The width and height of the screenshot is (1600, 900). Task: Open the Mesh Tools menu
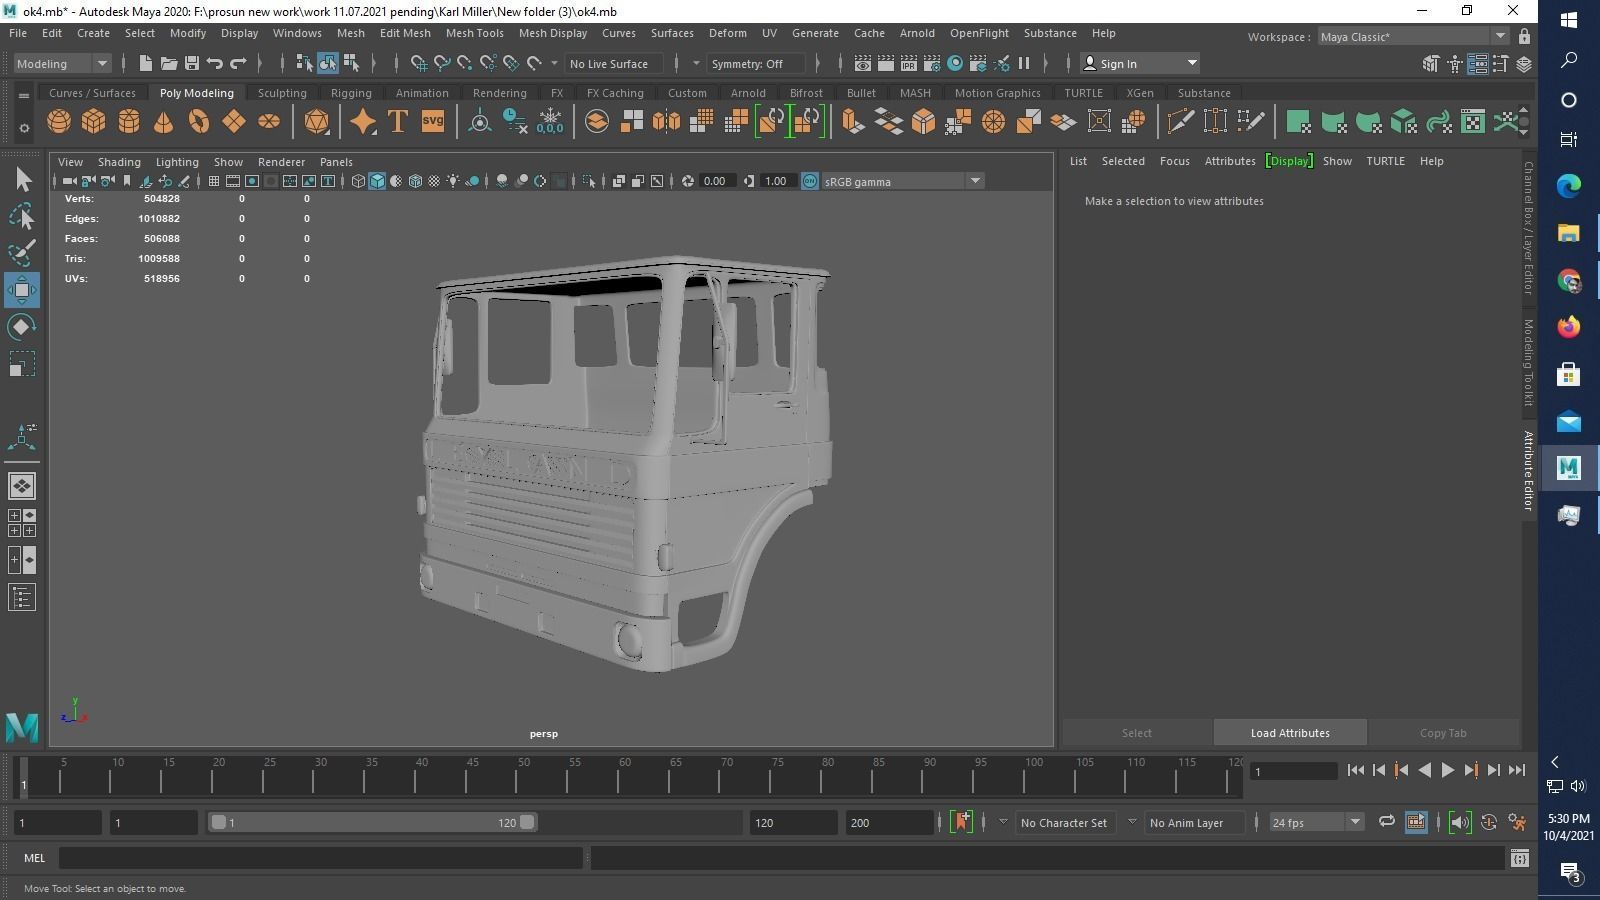click(474, 33)
